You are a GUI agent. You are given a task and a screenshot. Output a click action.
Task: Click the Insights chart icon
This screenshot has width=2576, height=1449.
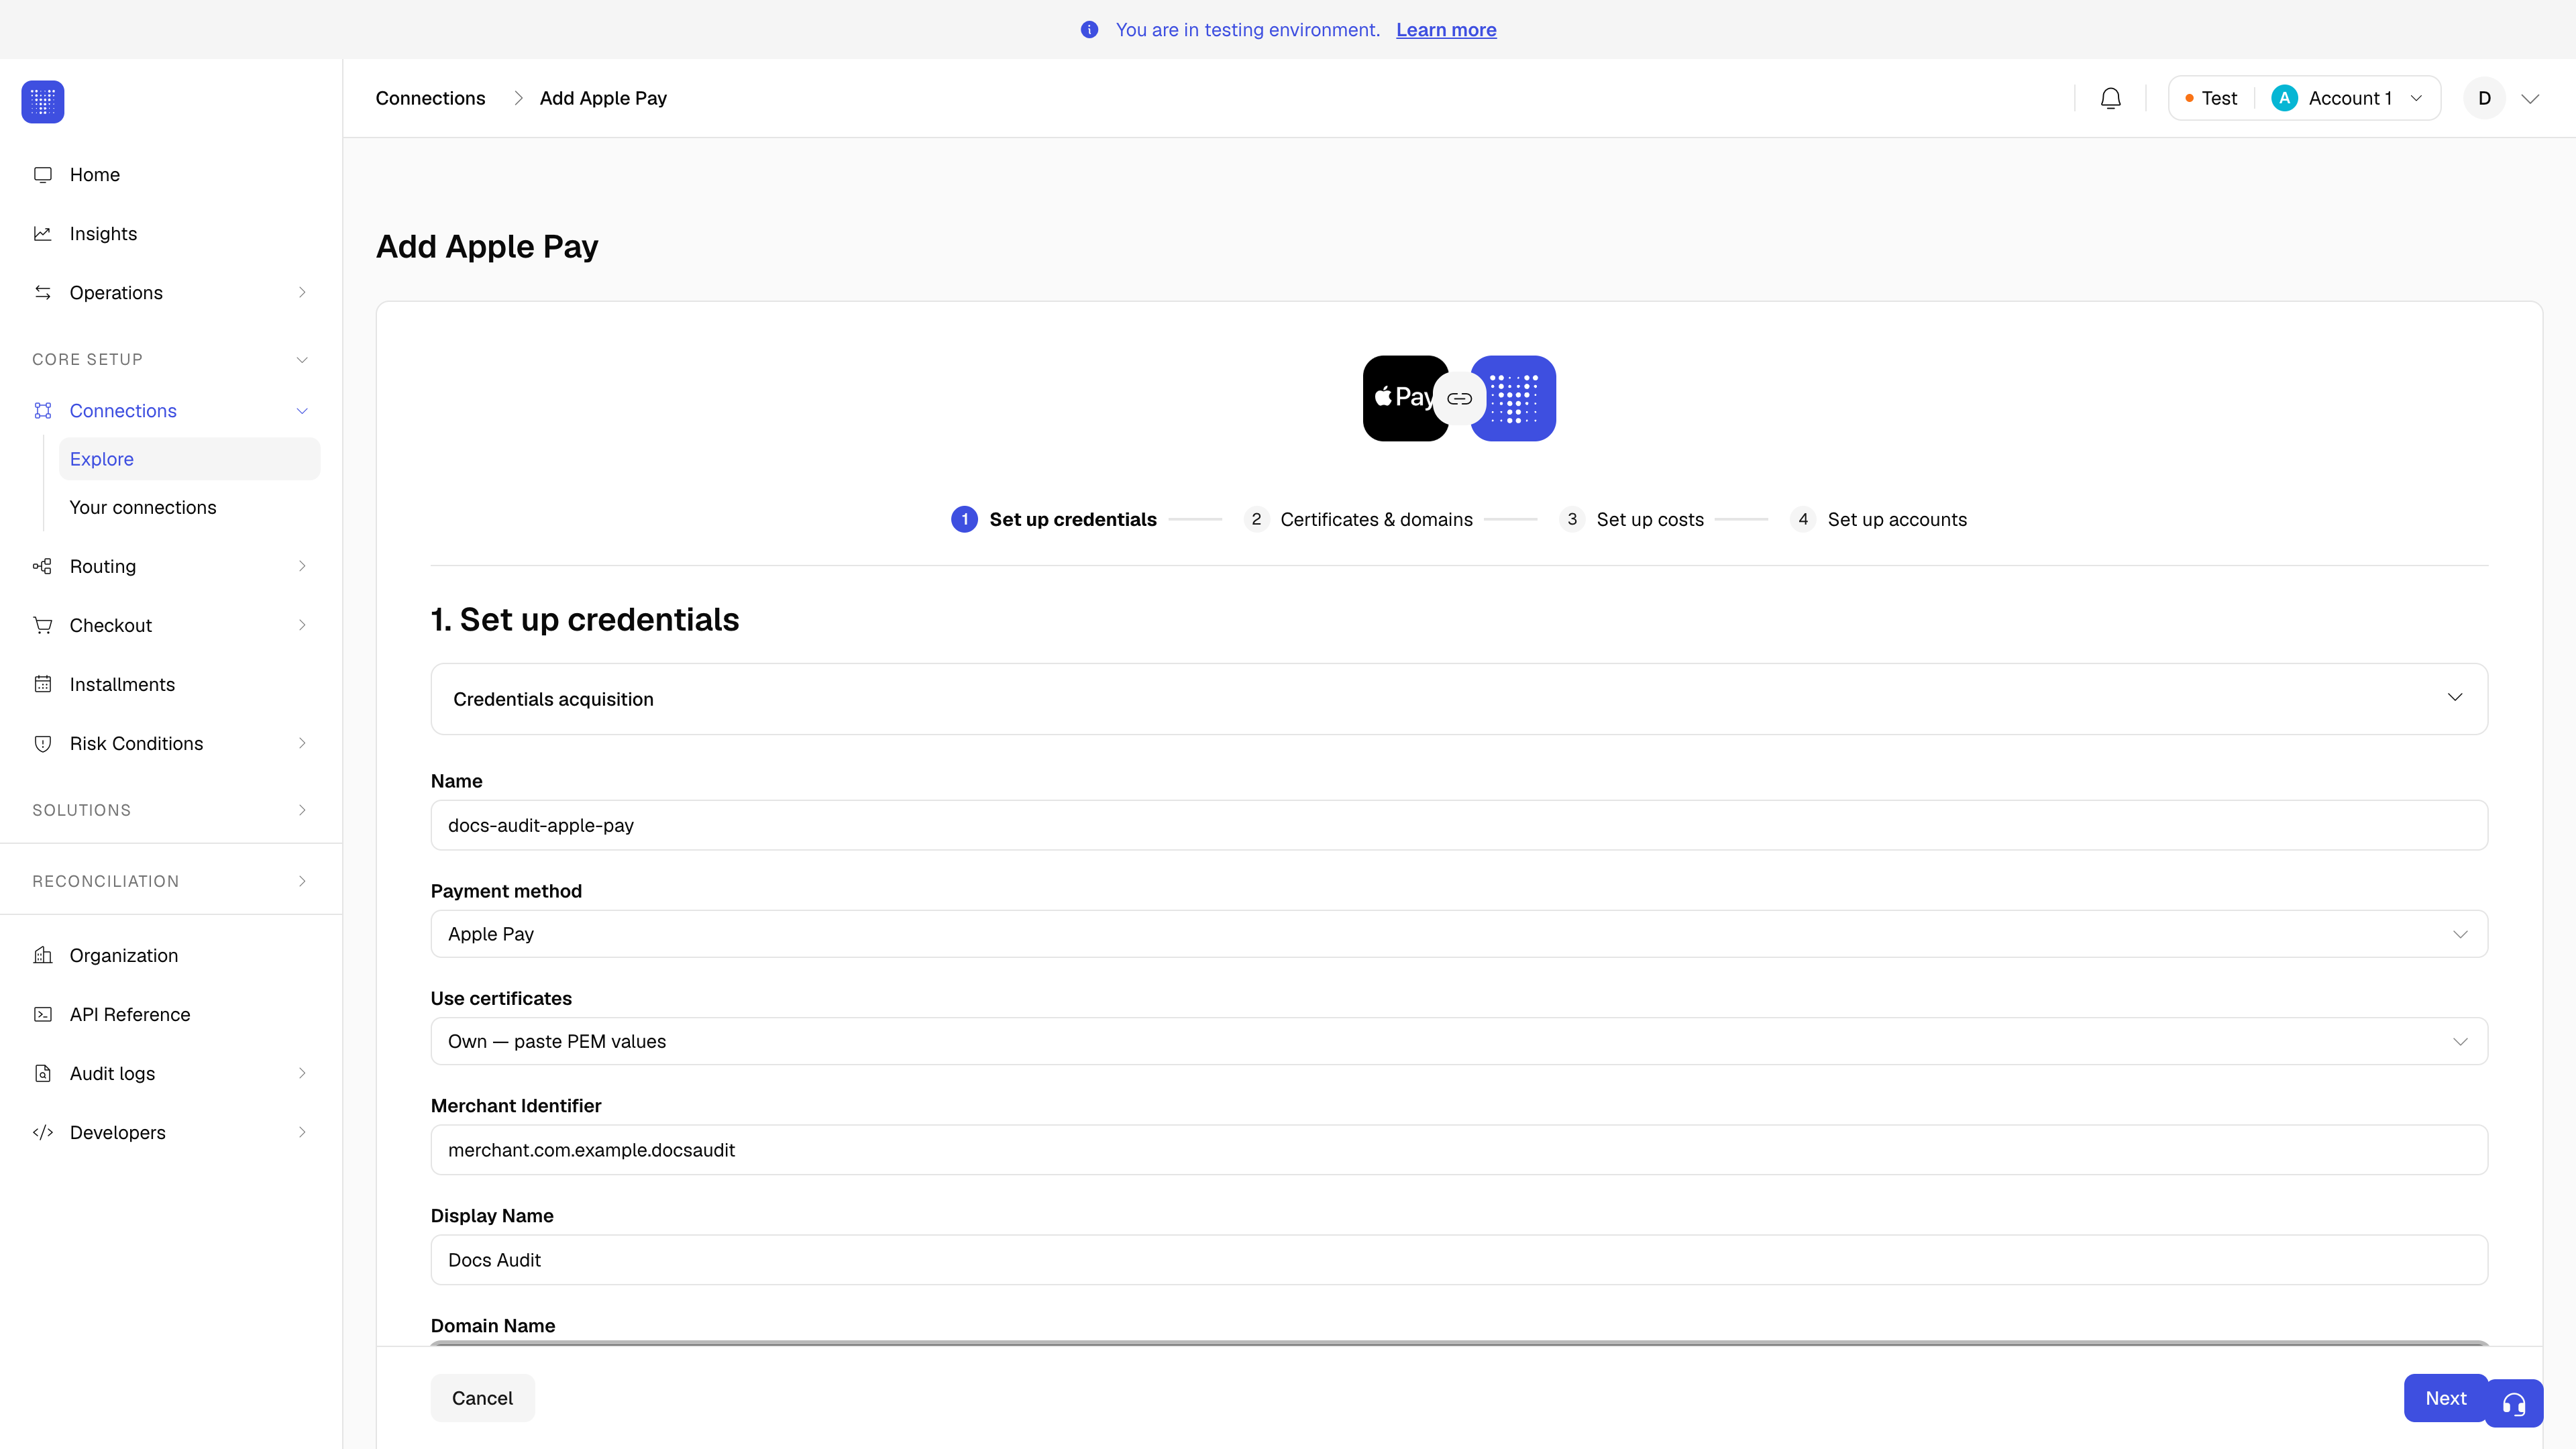point(43,234)
